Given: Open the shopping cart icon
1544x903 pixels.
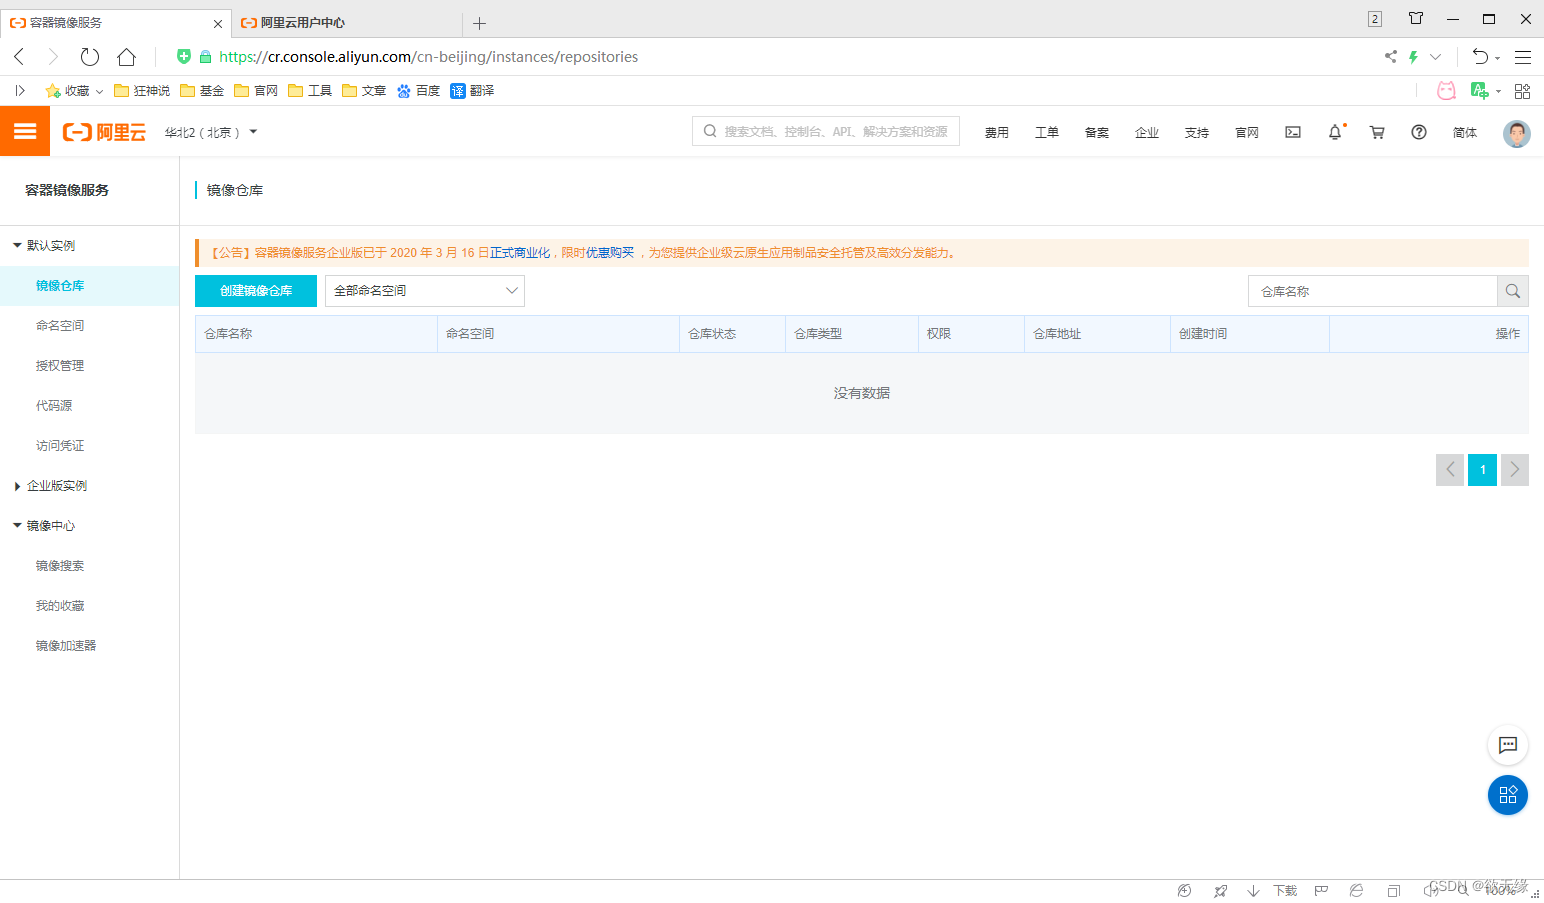Looking at the screenshot, I should point(1377,132).
